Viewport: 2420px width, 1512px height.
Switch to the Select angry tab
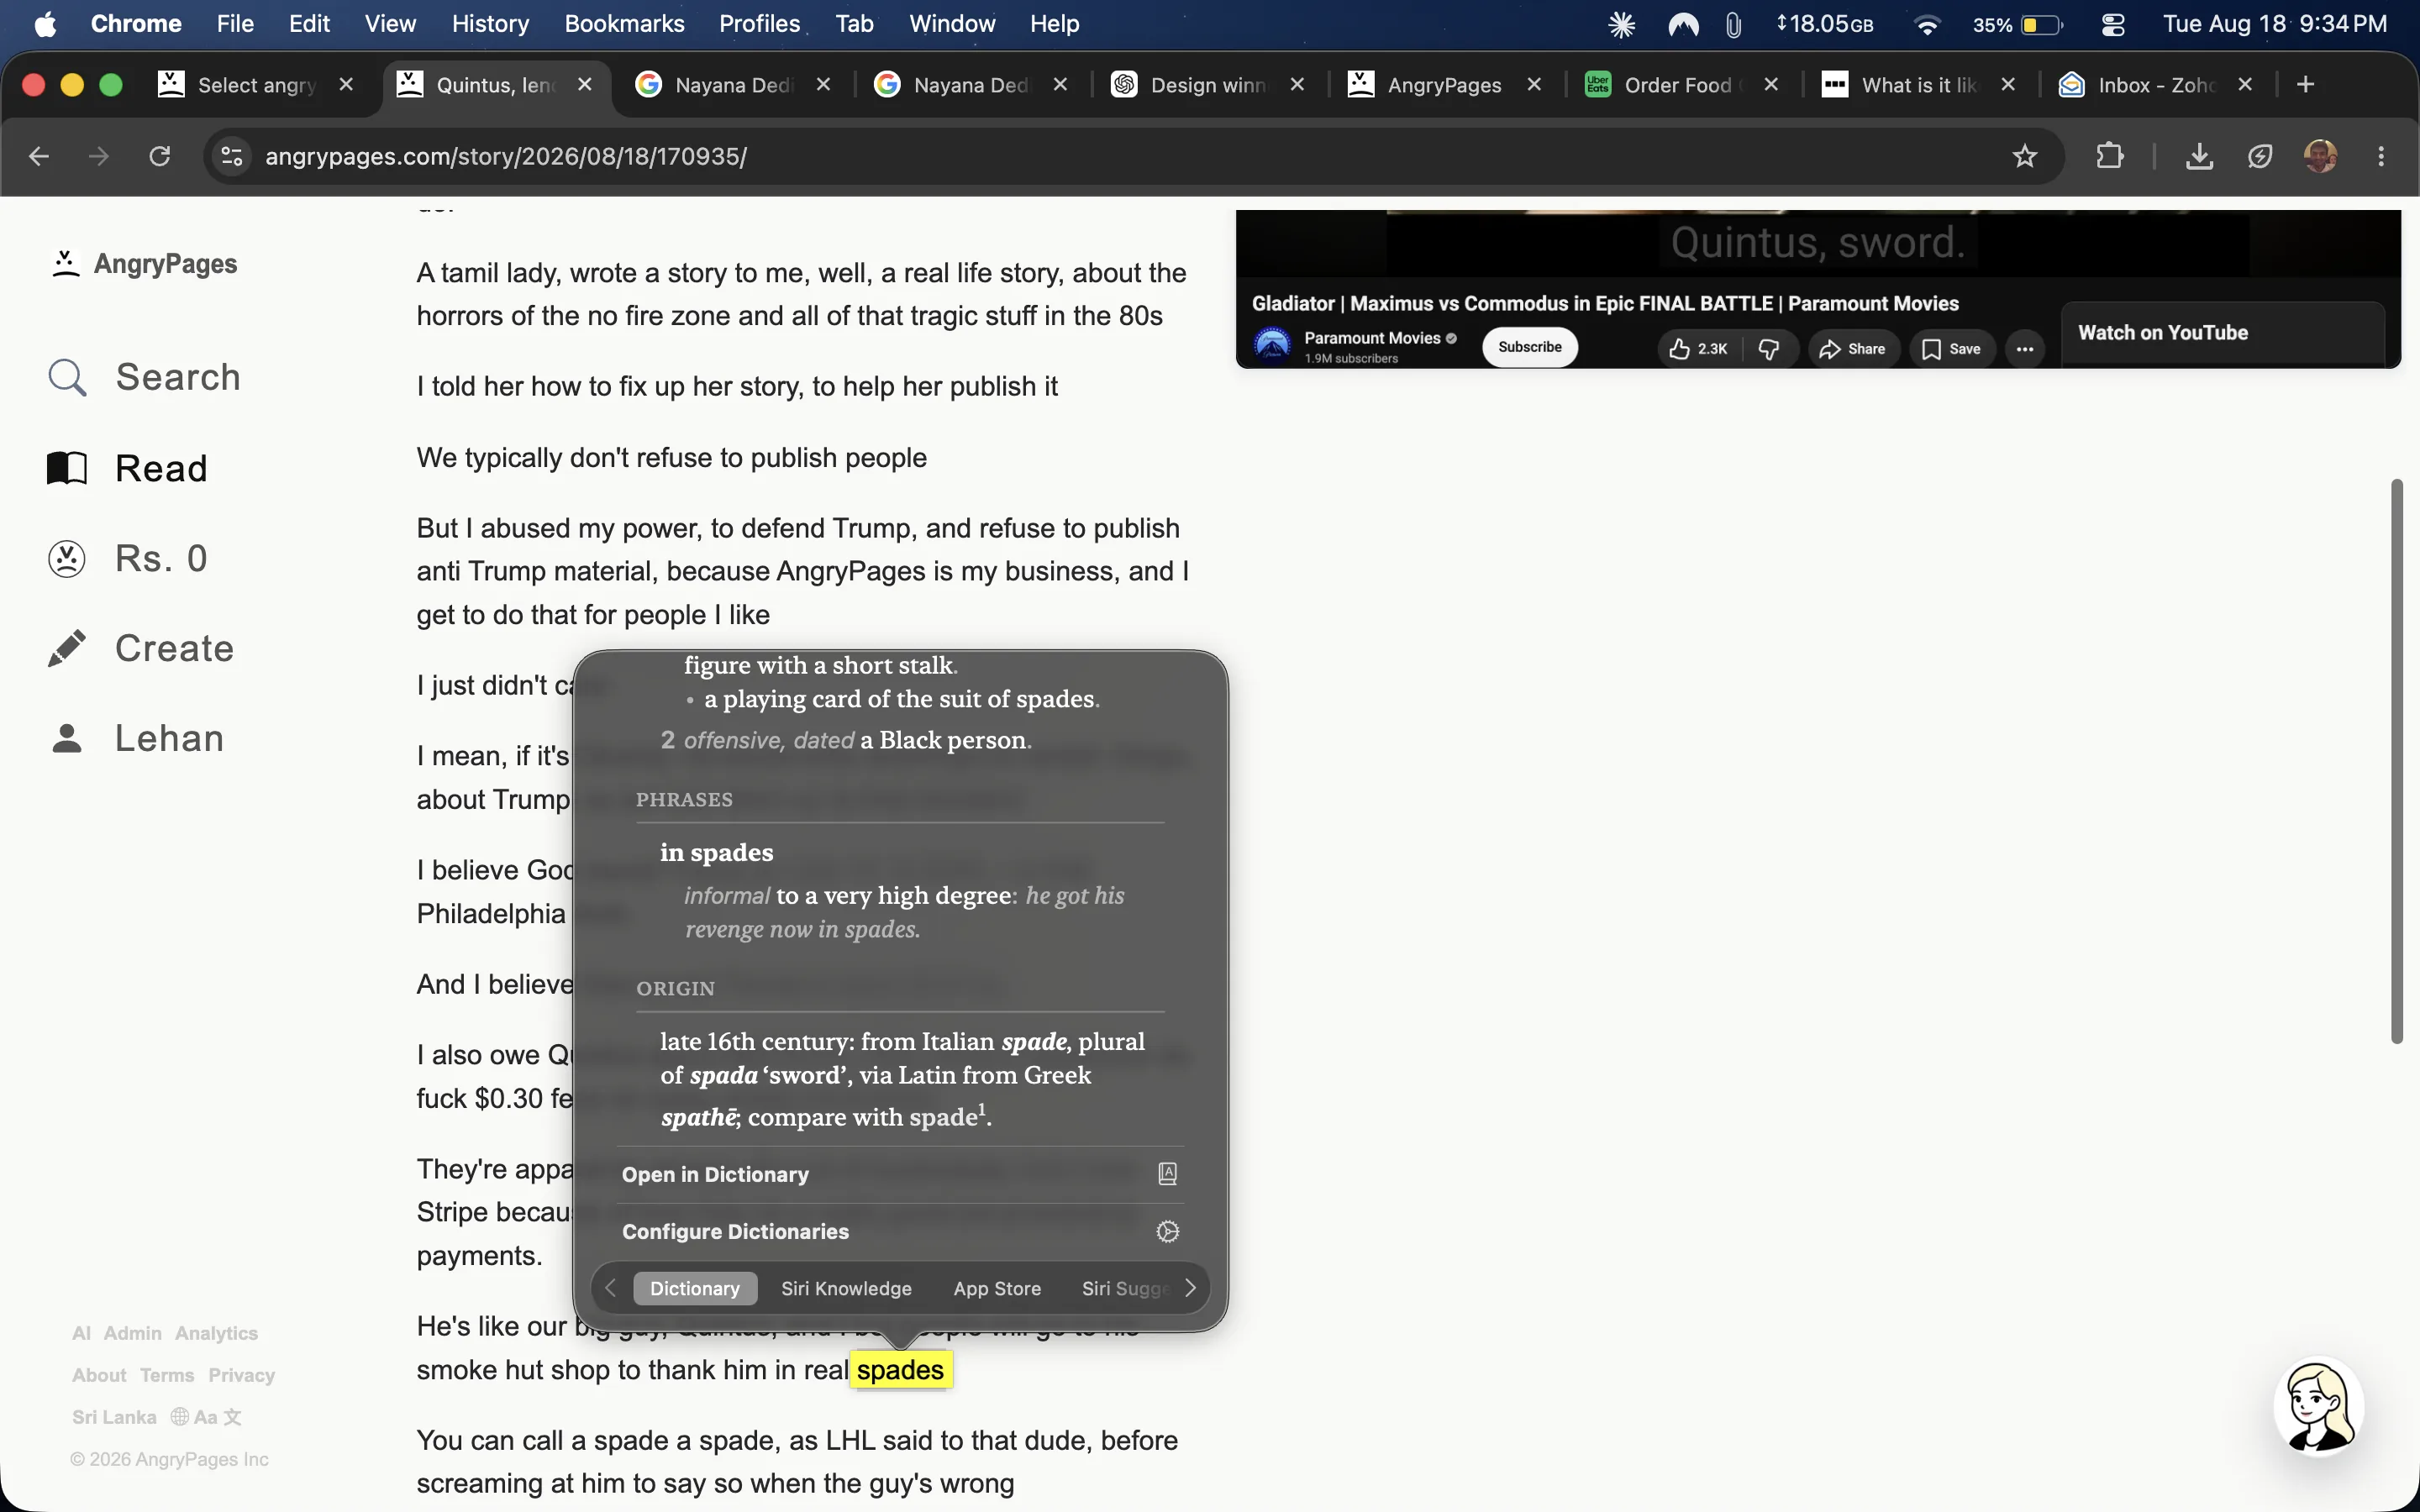click(256, 85)
